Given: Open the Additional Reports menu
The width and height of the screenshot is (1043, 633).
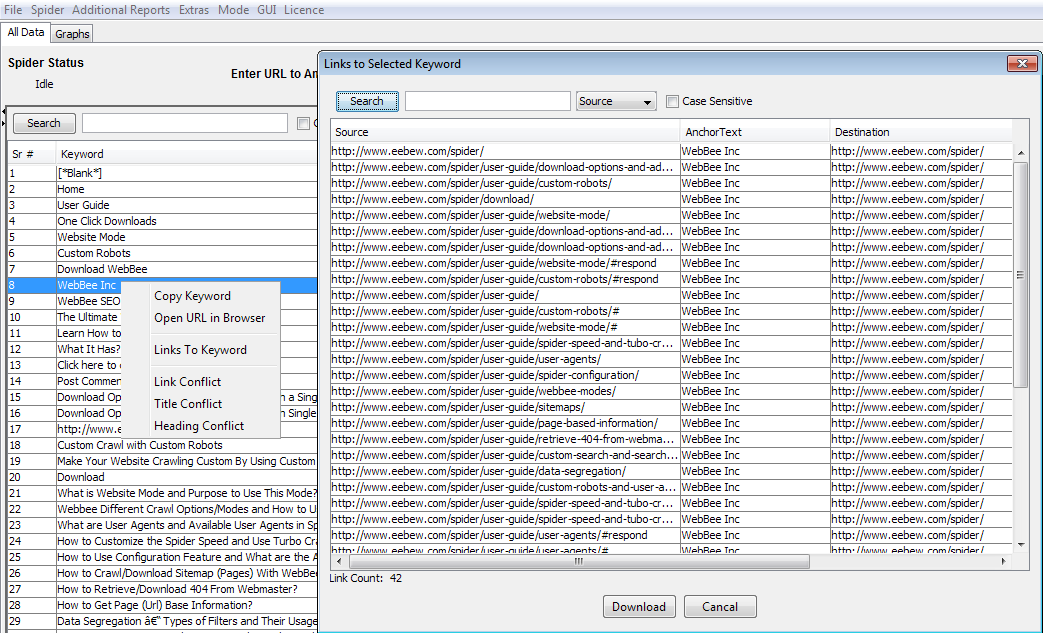Looking at the screenshot, I should (x=120, y=10).
